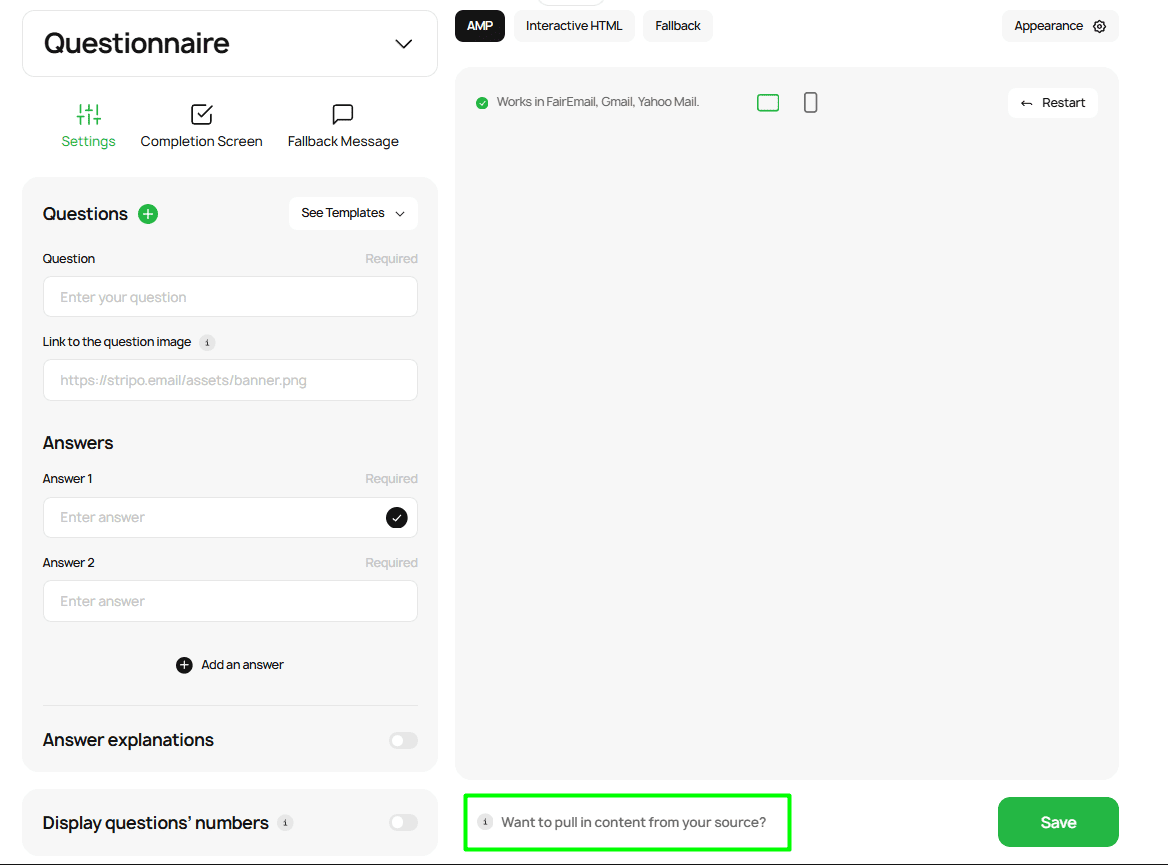Restart the questionnaire preview

(1052, 102)
